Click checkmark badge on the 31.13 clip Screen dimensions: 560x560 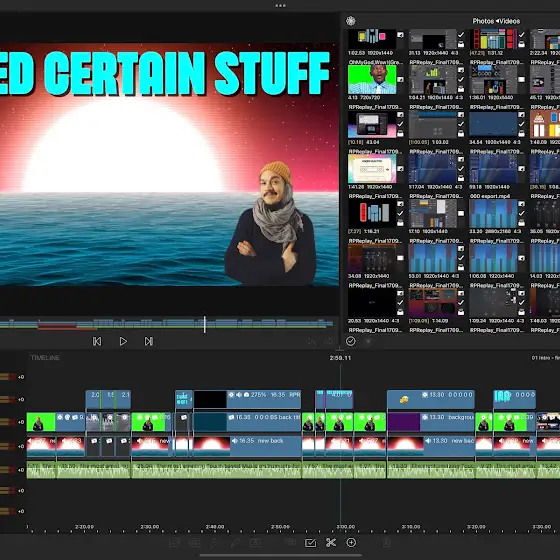coord(461,35)
